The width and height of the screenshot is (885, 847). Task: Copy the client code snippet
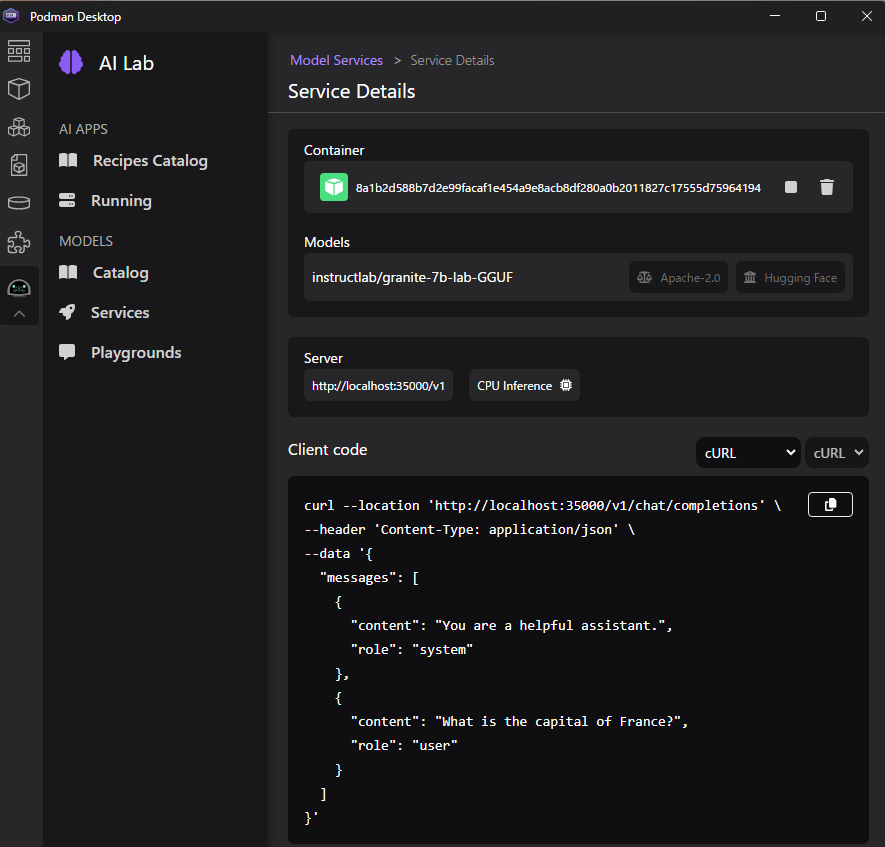[x=830, y=504]
